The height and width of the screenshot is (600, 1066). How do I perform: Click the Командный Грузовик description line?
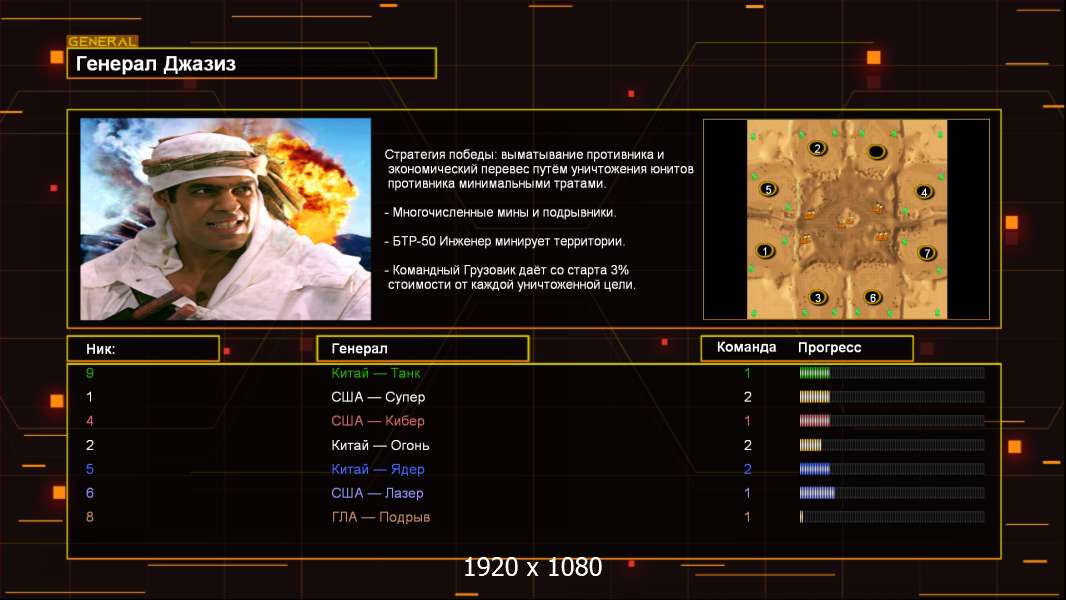click(510, 277)
